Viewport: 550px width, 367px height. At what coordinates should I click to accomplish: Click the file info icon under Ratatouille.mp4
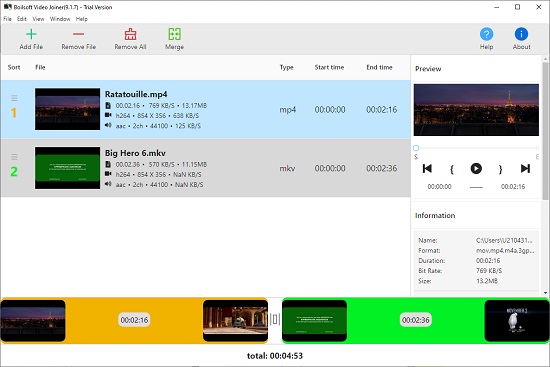[108, 105]
